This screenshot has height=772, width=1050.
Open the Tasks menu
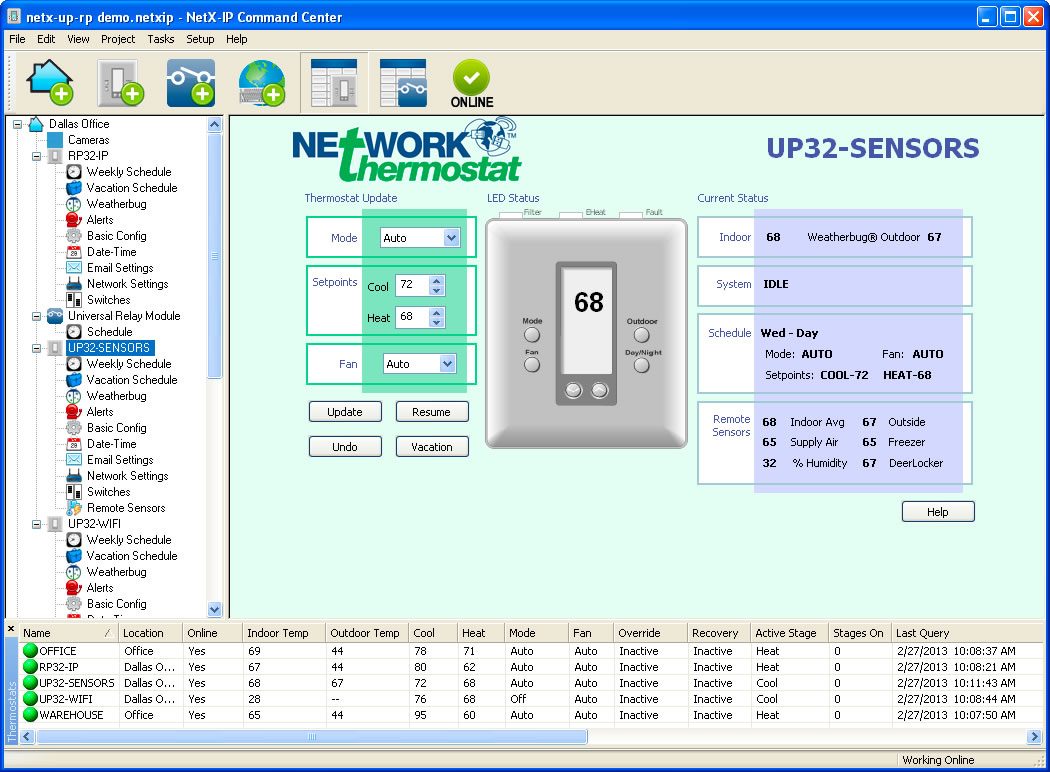point(161,39)
